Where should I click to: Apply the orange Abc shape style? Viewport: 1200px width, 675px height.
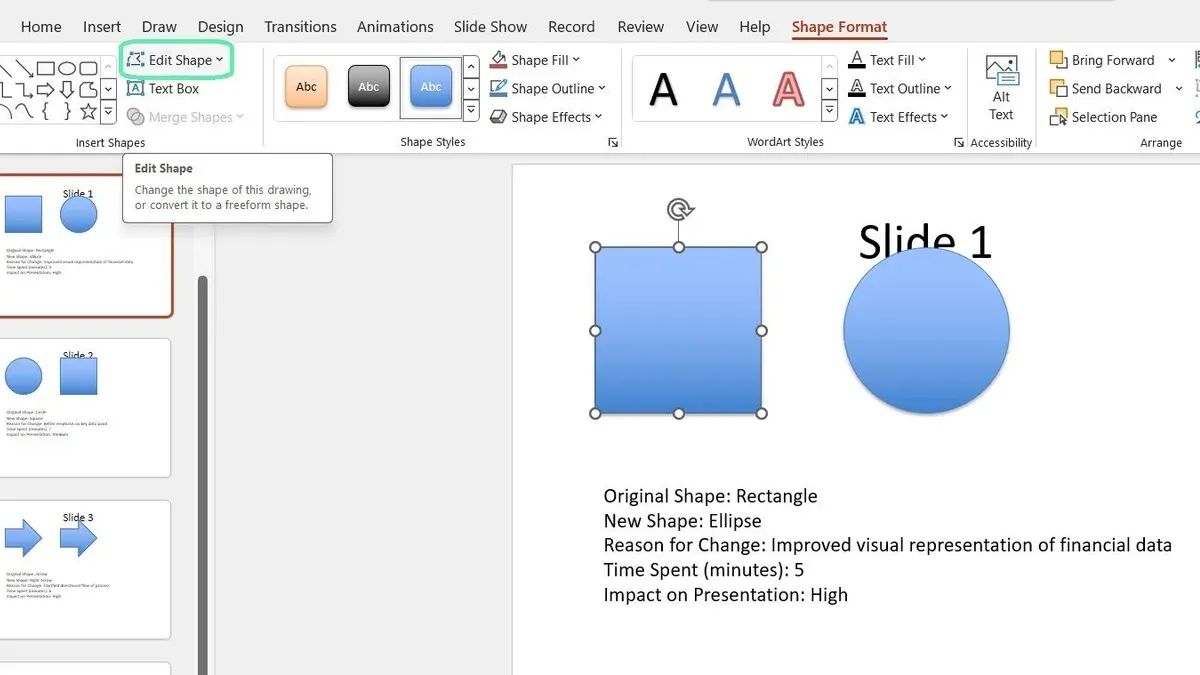(306, 87)
